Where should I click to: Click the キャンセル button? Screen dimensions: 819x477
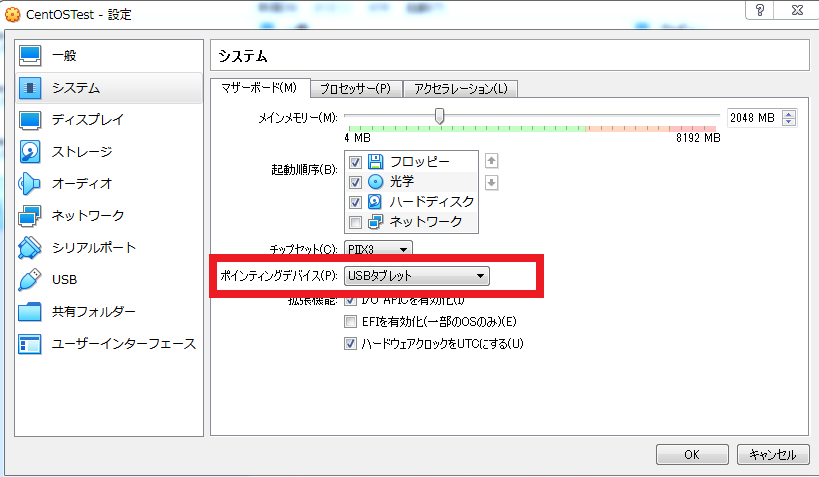pos(773,455)
